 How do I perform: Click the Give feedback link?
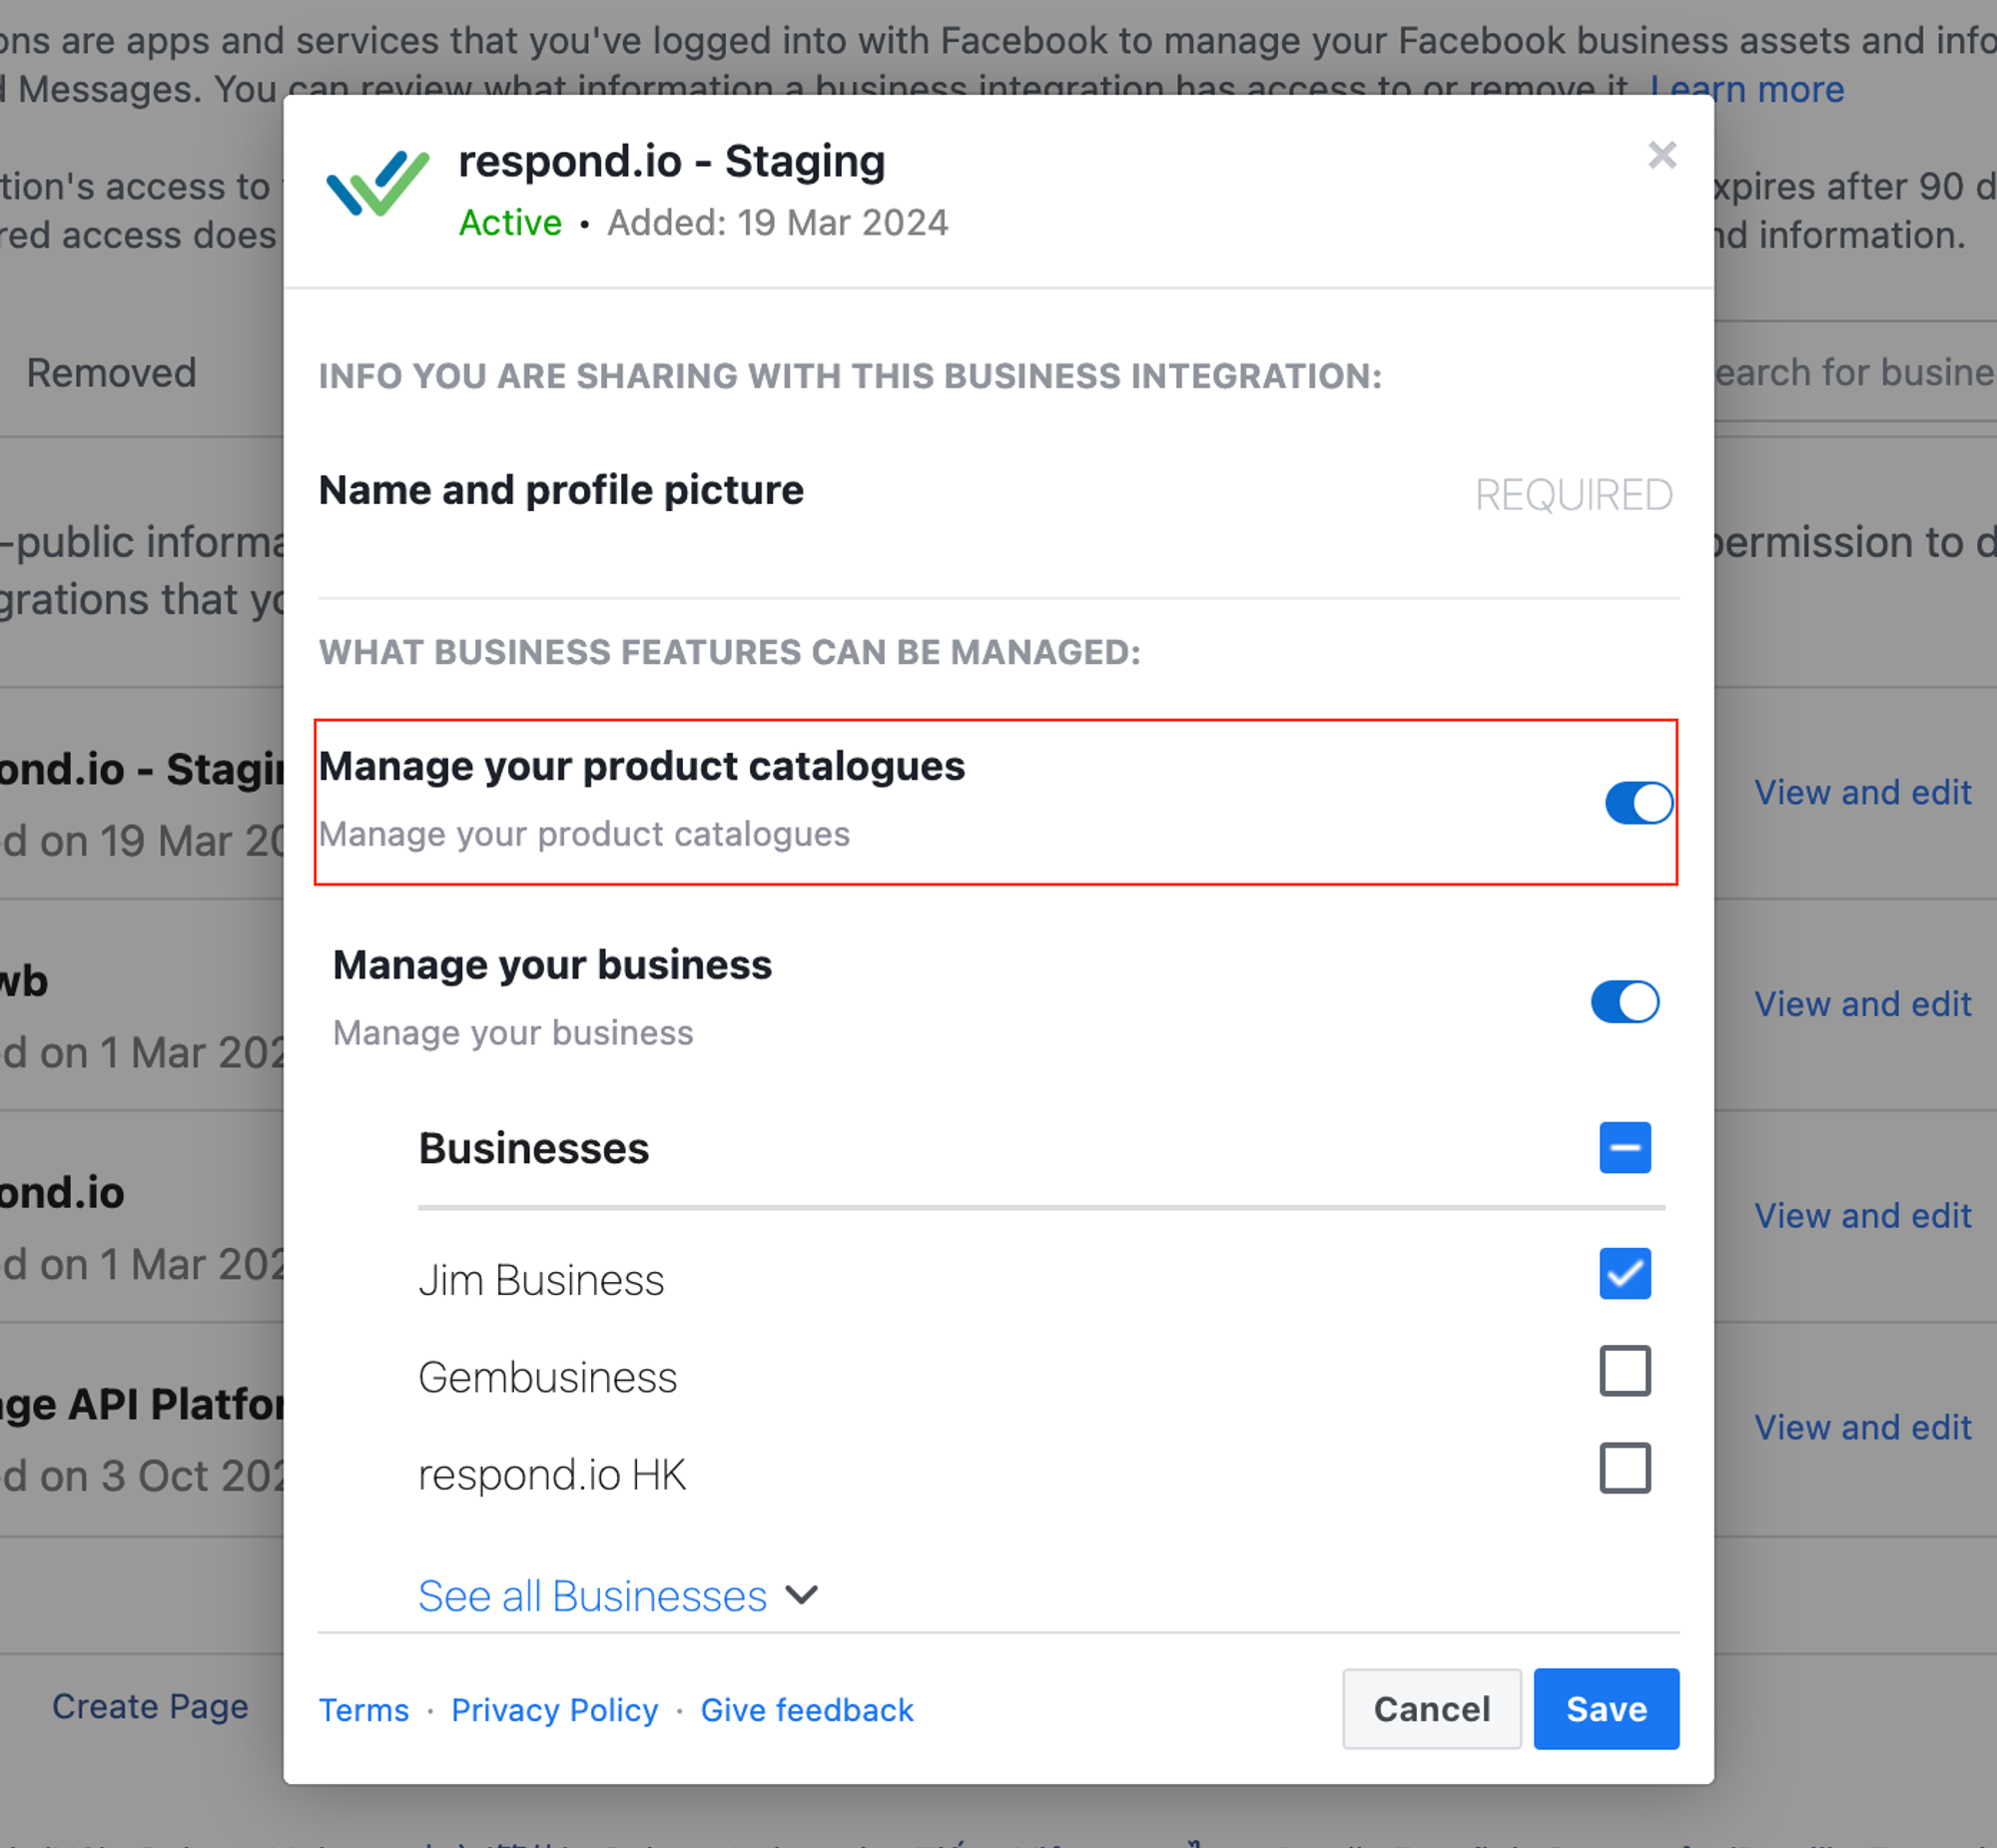click(x=806, y=1710)
